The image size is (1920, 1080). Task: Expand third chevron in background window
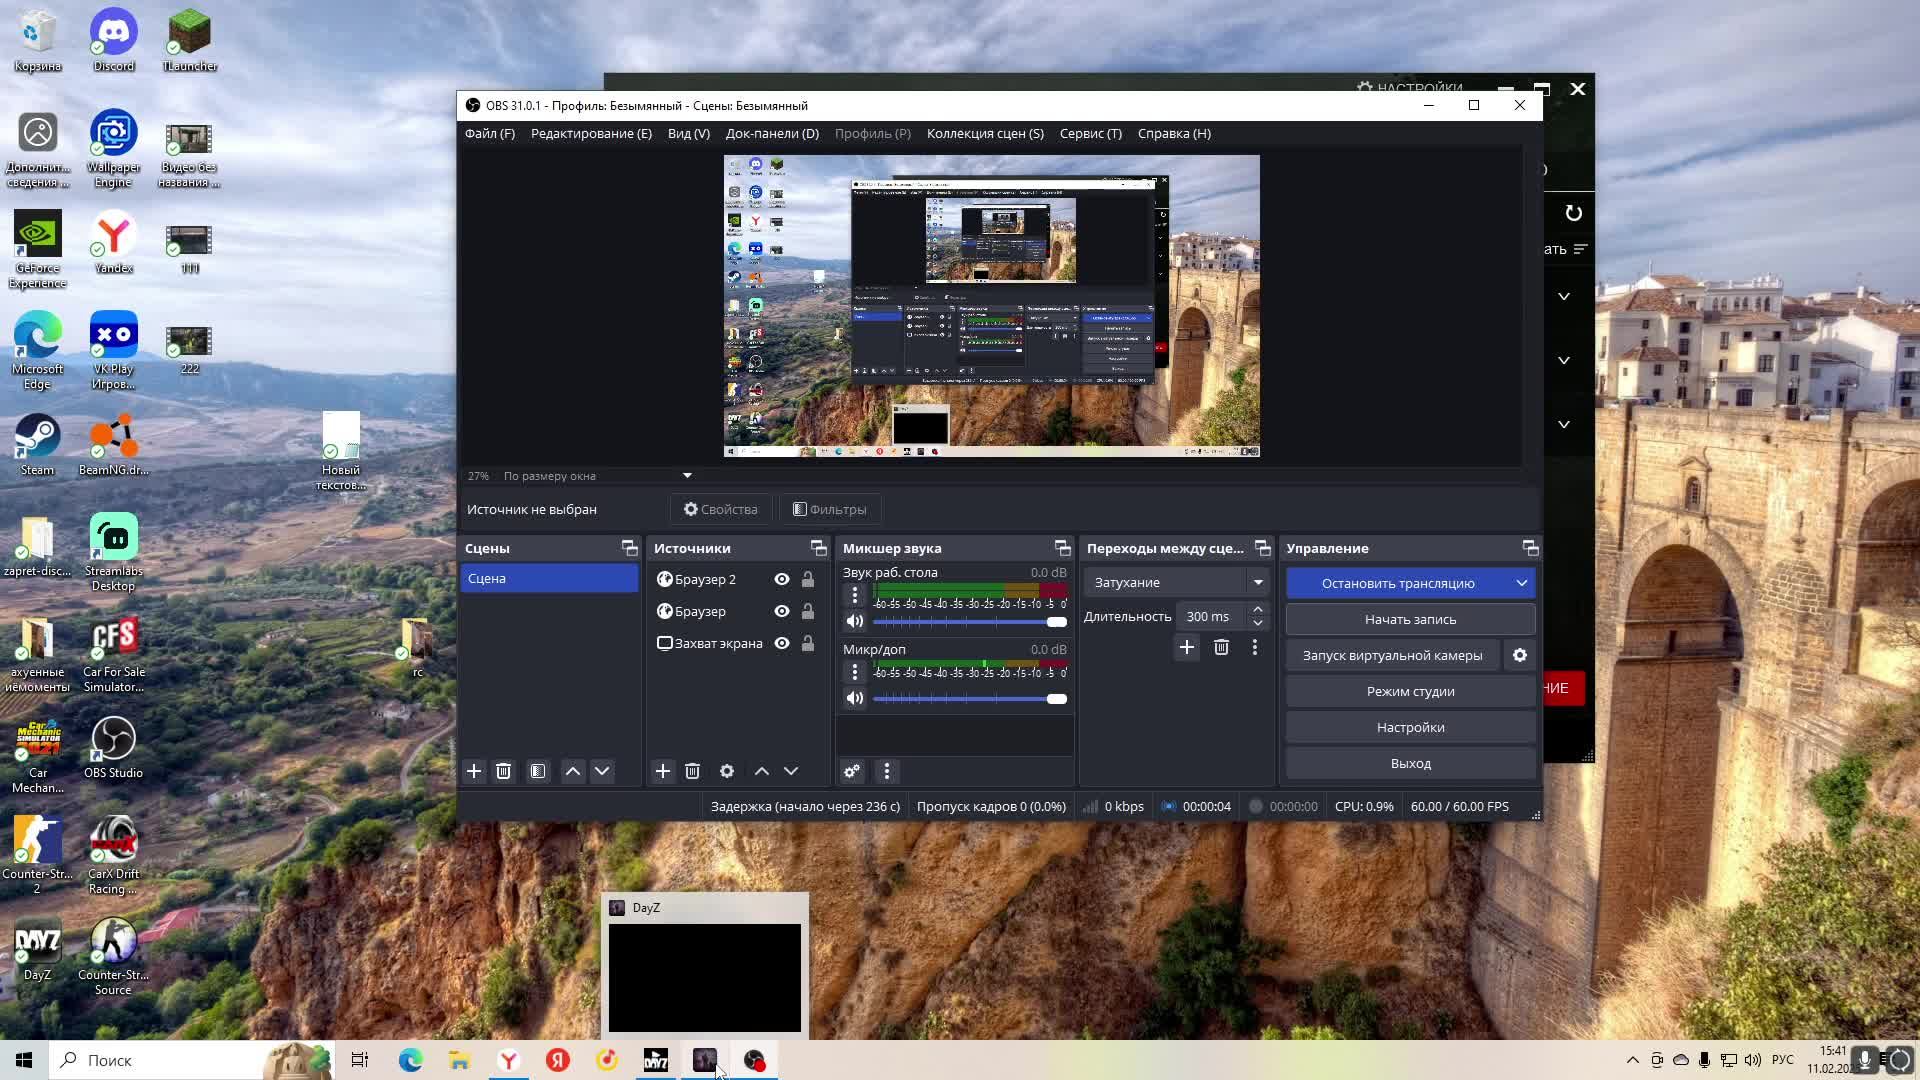[x=1564, y=424]
